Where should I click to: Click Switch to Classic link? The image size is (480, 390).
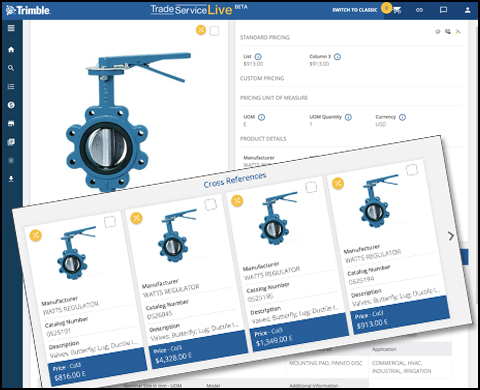[x=354, y=10]
